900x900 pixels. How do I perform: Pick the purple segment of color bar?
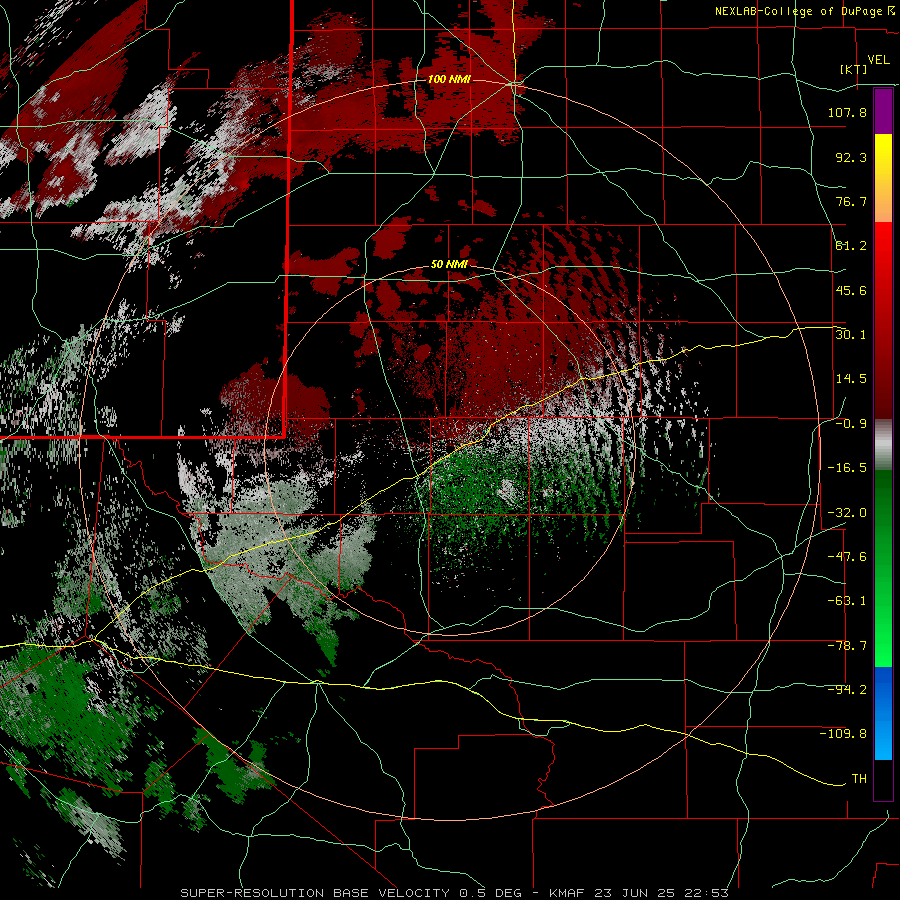coord(883,112)
